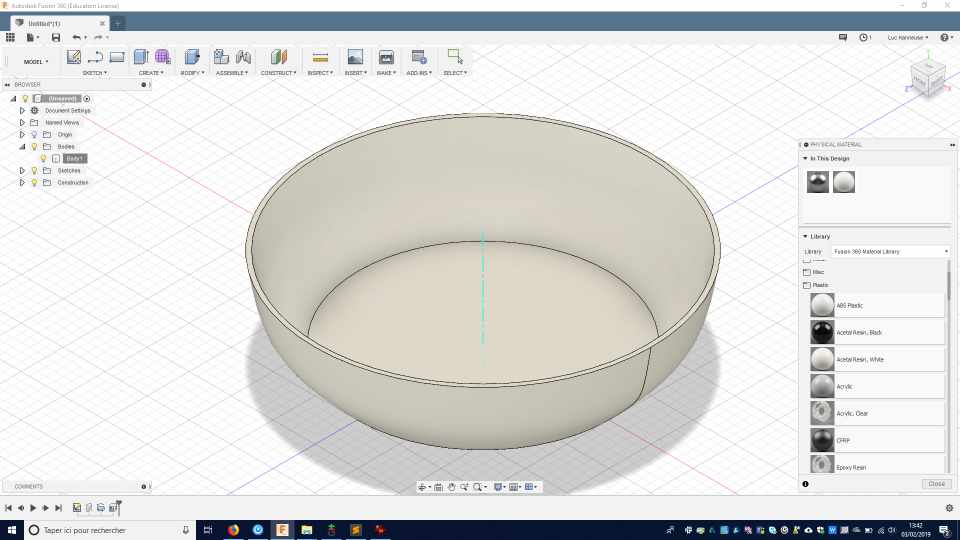Open the Orbit navigation tool
The width and height of the screenshot is (960, 540).
click(422, 487)
